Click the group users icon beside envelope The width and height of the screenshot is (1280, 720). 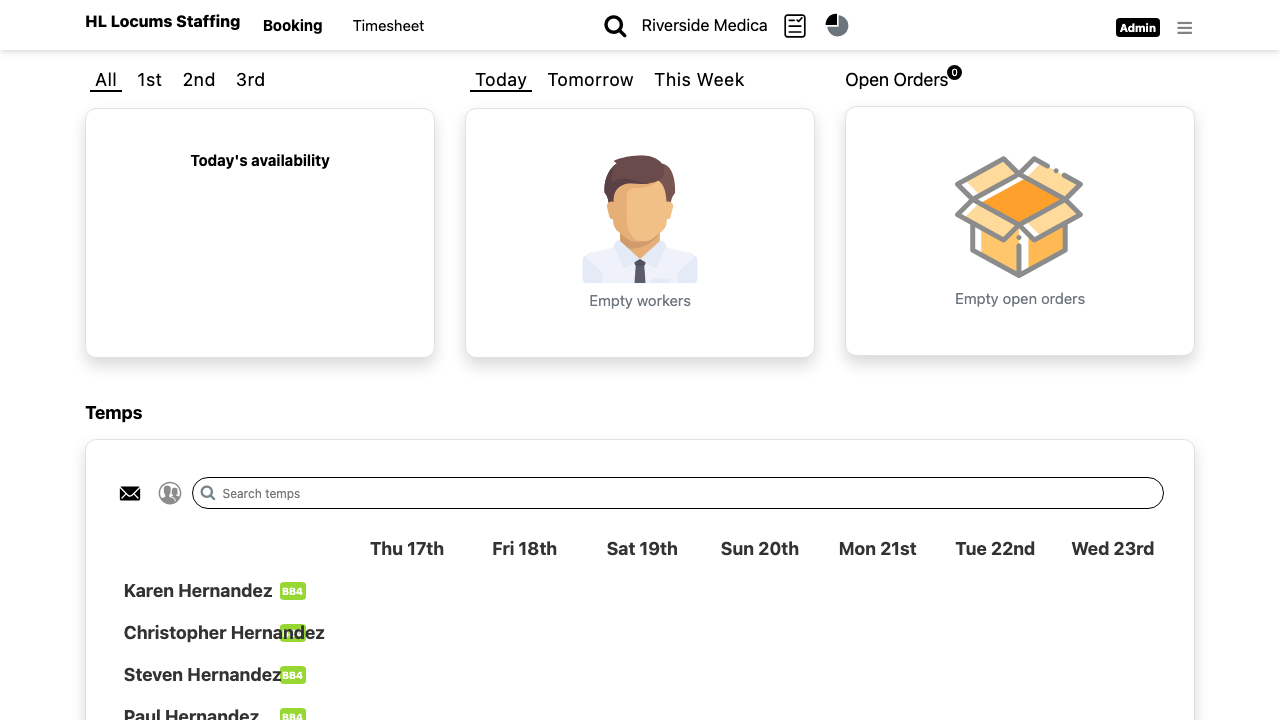(170, 493)
